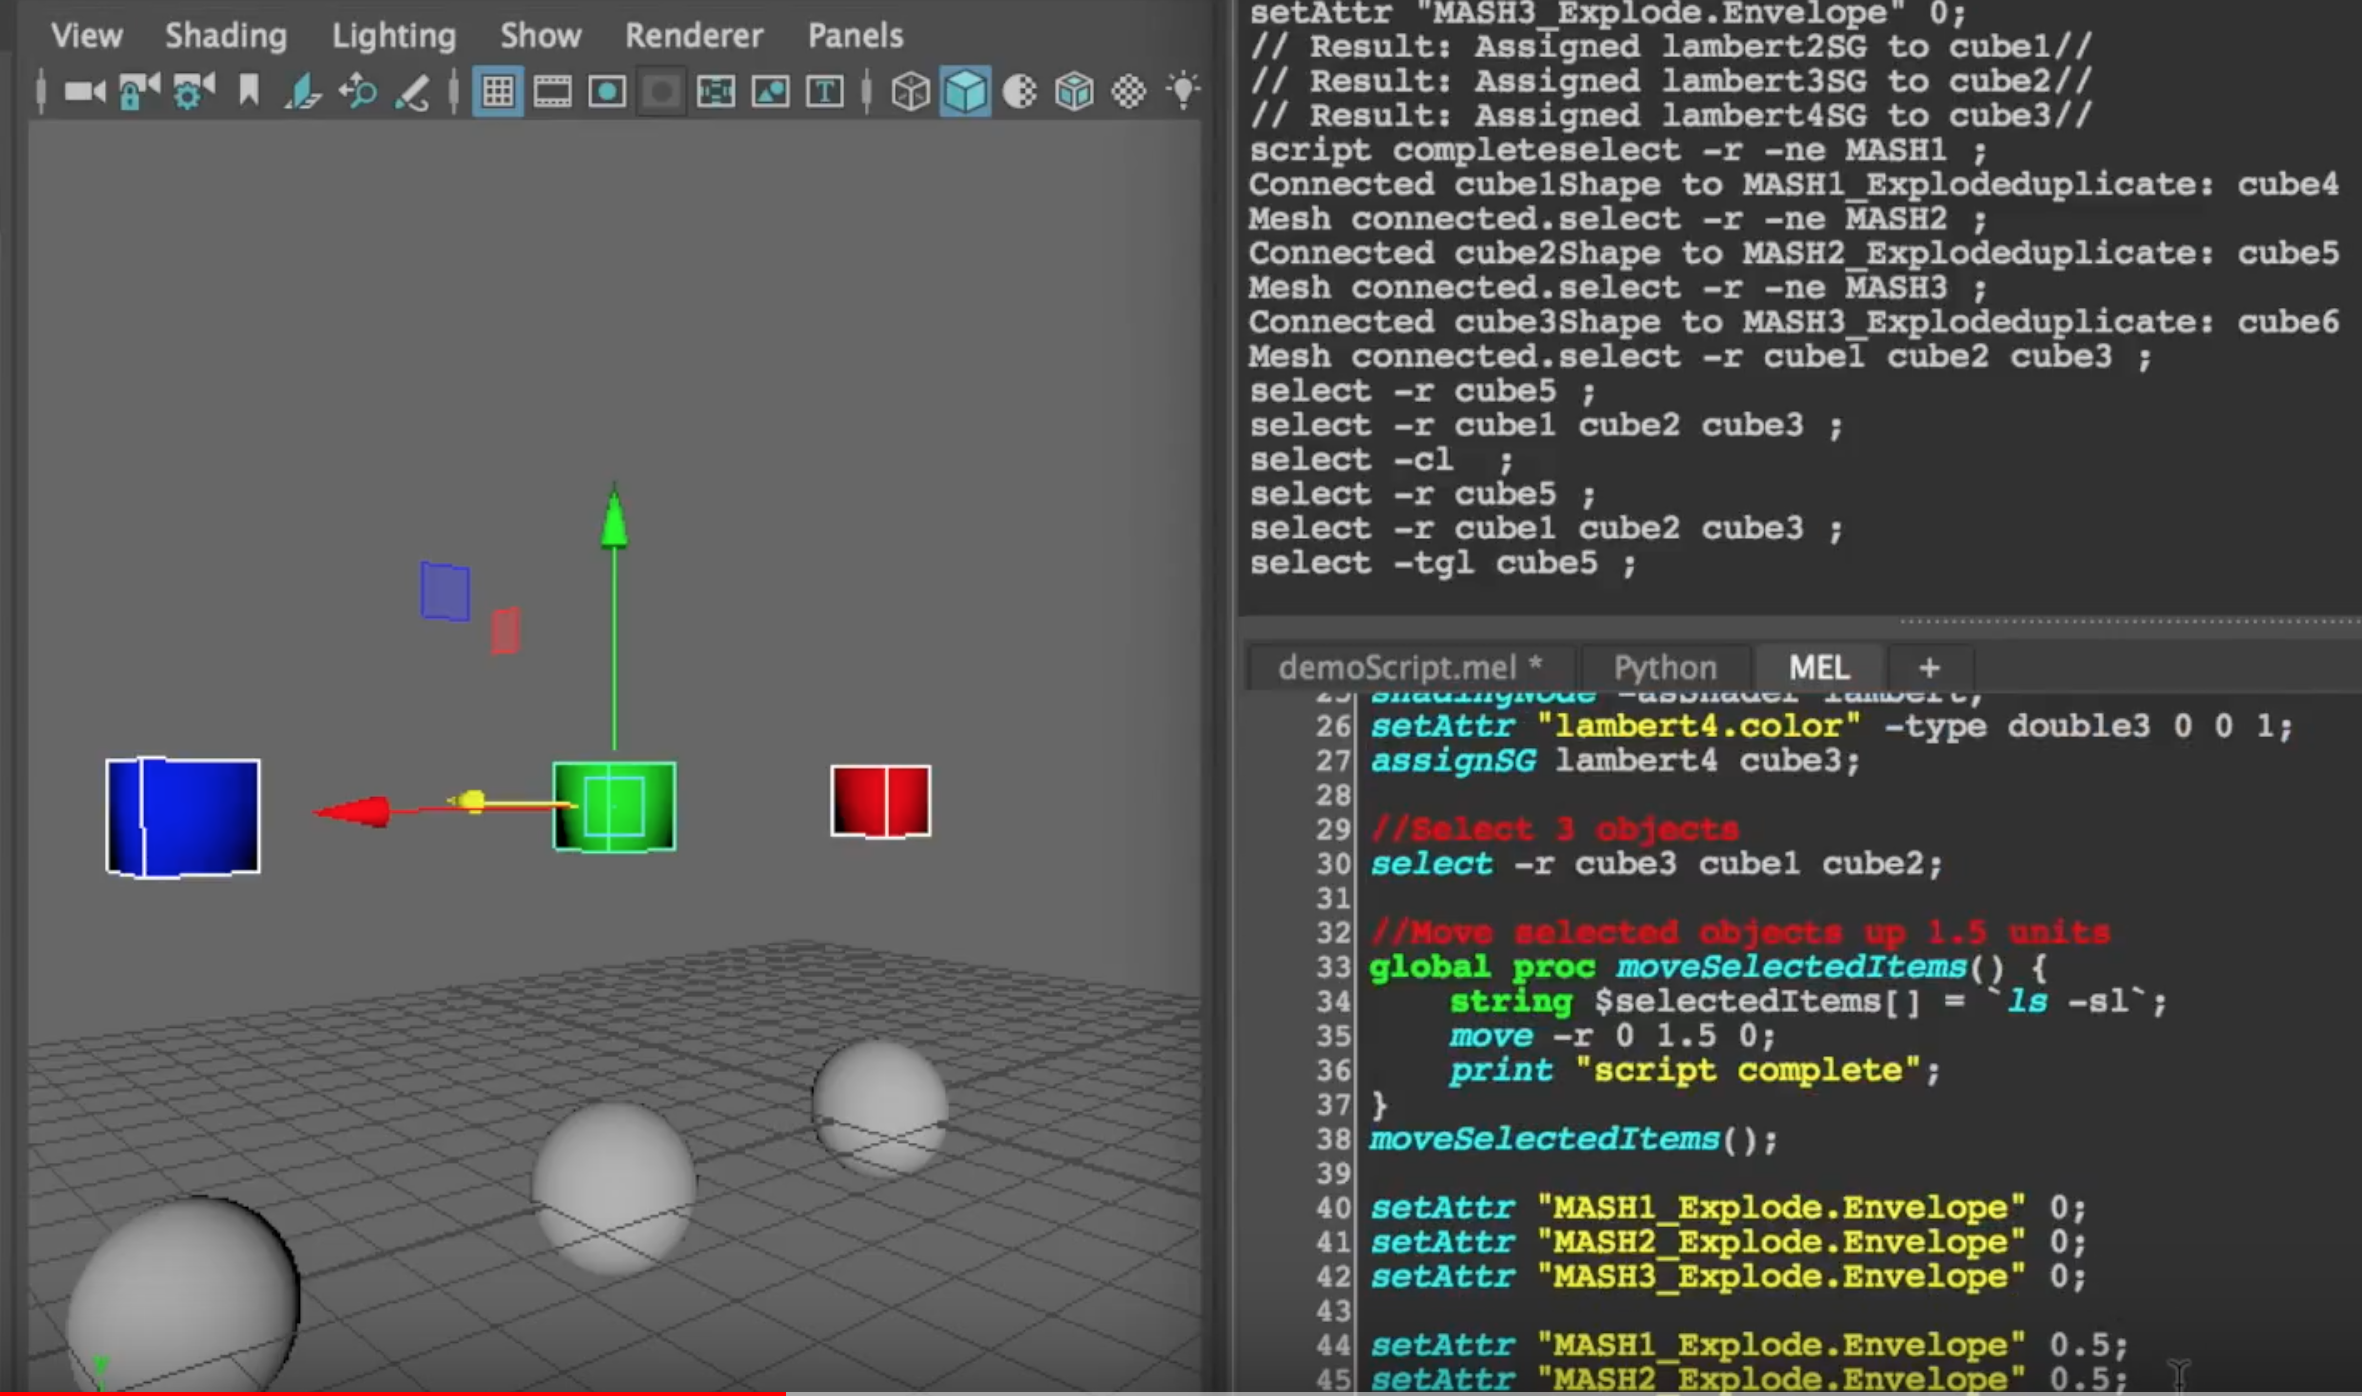The height and width of the screenshot is (1396, 2362).
Task: Select the large red cube
Action: [881, 801]
